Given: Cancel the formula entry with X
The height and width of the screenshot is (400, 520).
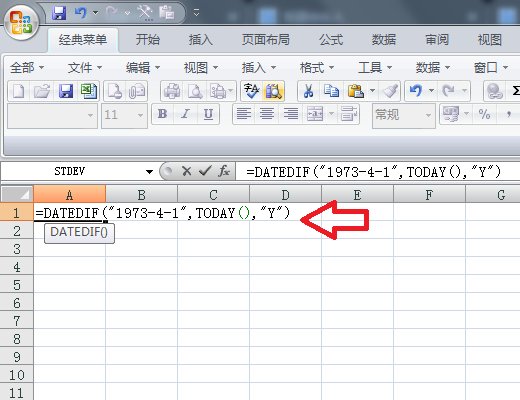Looking at the screenshot, I should (187, 171).
